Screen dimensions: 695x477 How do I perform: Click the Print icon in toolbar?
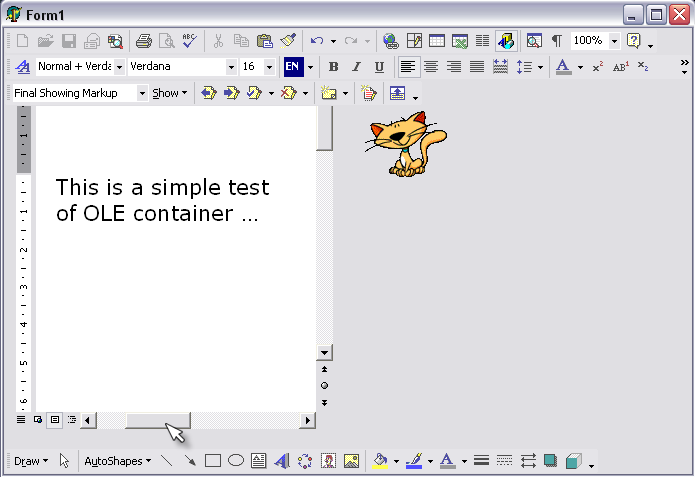tap(143, 41)
